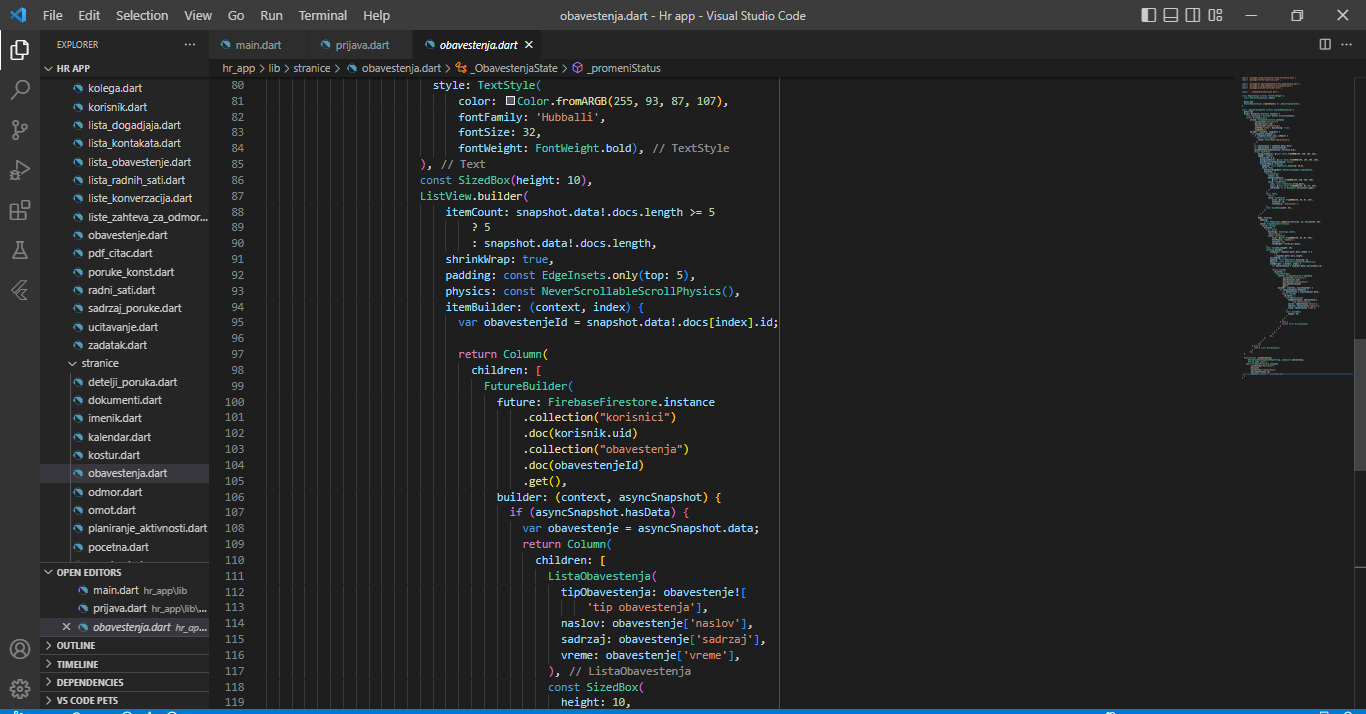Open the Source Control view
Screen dimensions: 1366x714
point(19,130)
